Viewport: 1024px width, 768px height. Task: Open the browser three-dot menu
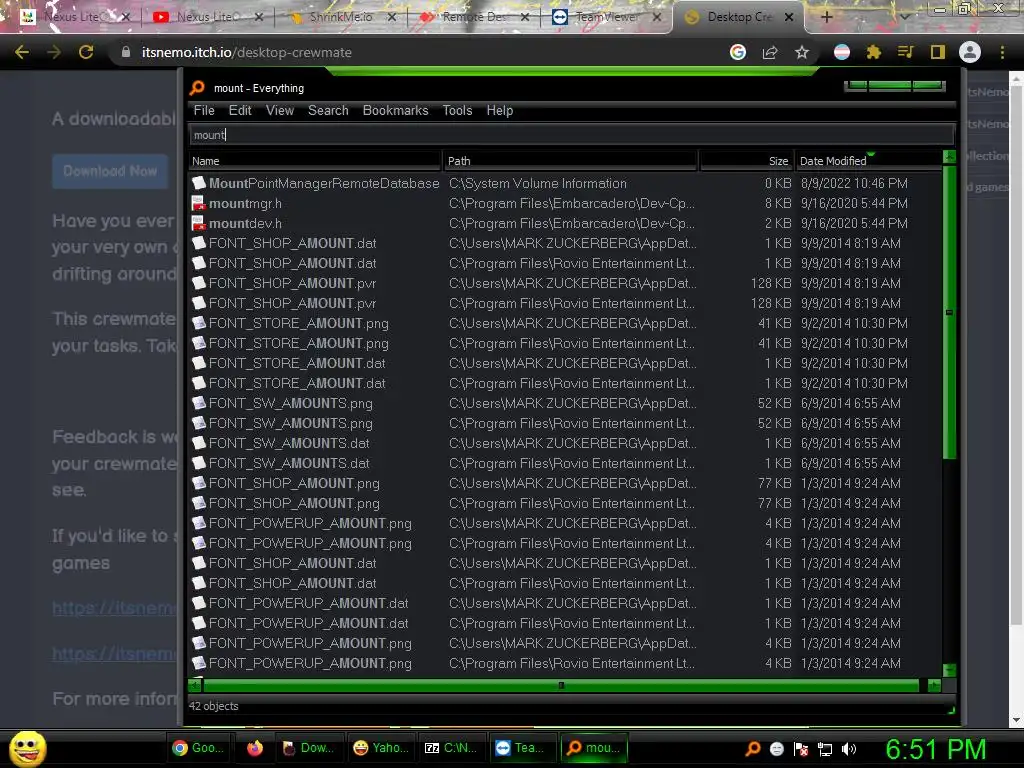tap(1002, 52)
